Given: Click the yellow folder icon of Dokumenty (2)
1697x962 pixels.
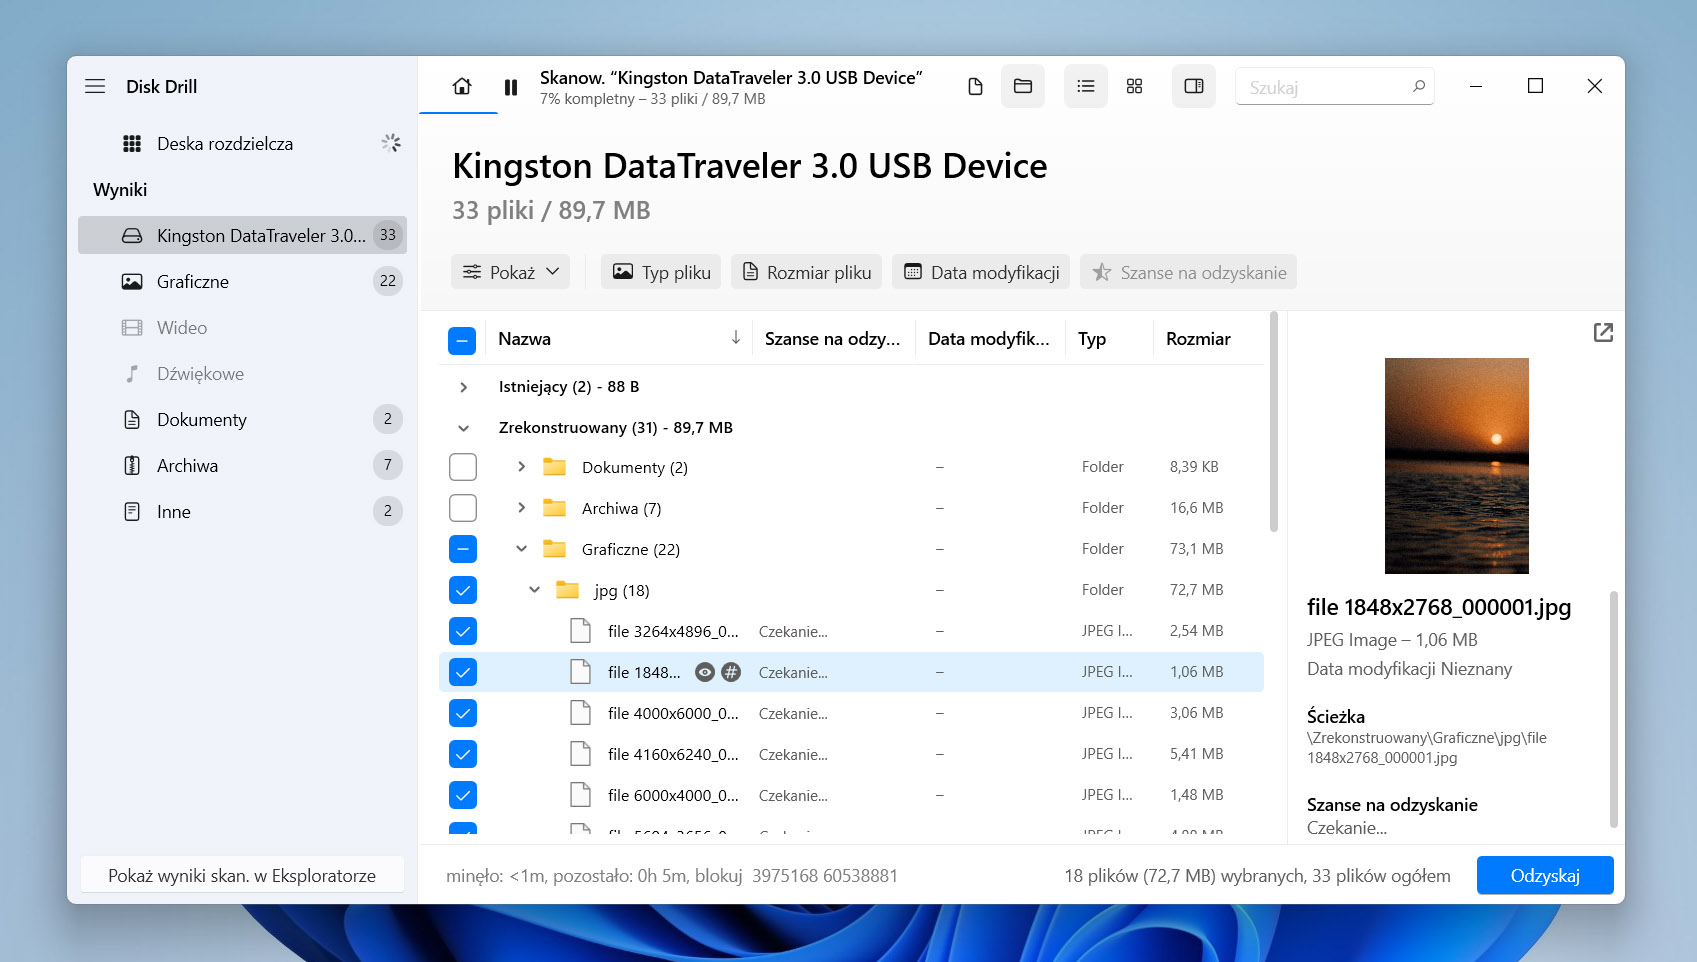Looking at the screenshot, I should coord(554,466).
